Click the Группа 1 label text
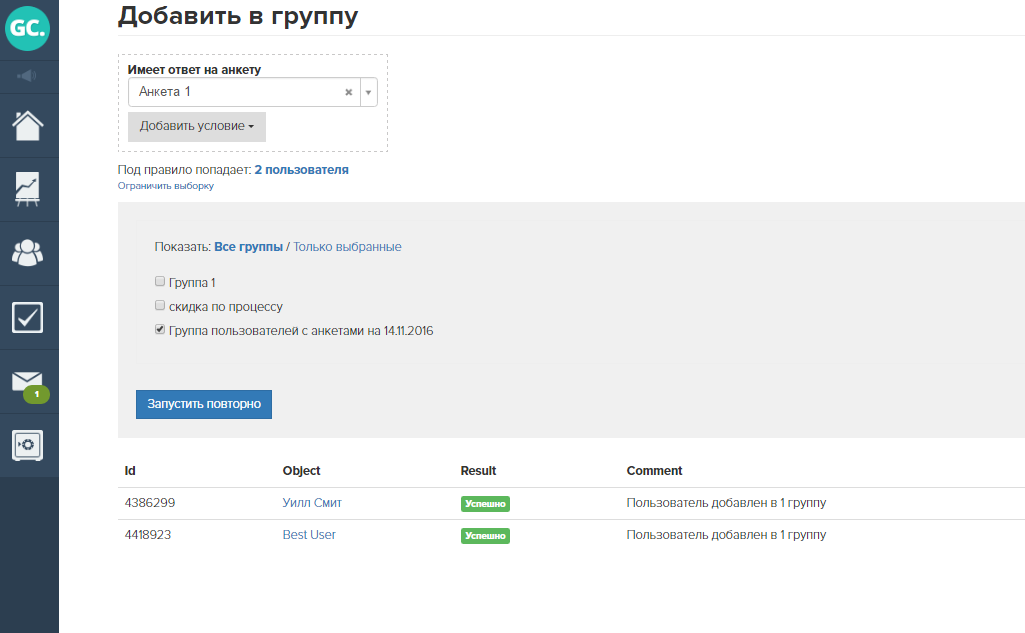 [x=192, y=282]
